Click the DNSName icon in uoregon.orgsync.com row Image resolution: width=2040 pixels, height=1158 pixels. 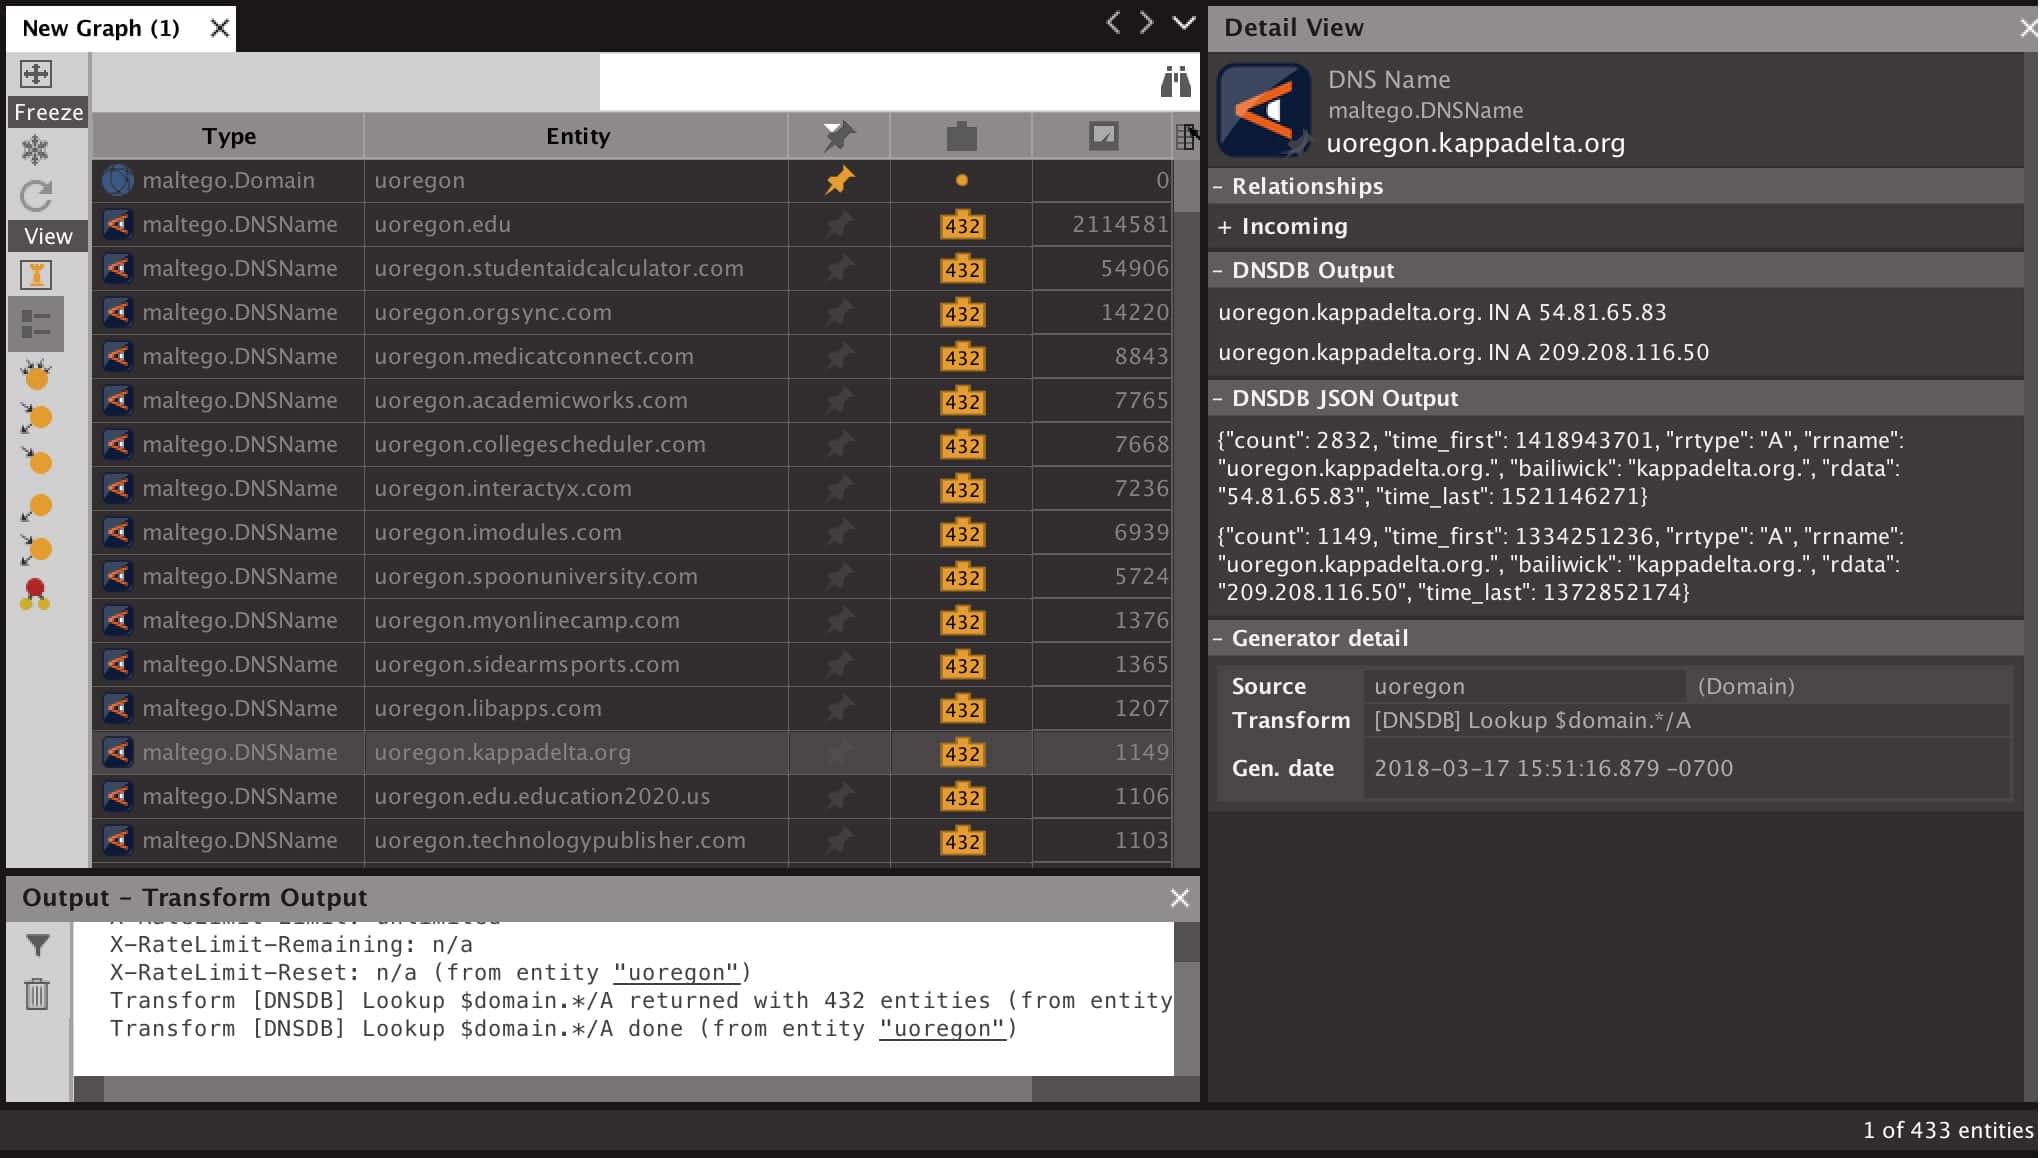118,312
